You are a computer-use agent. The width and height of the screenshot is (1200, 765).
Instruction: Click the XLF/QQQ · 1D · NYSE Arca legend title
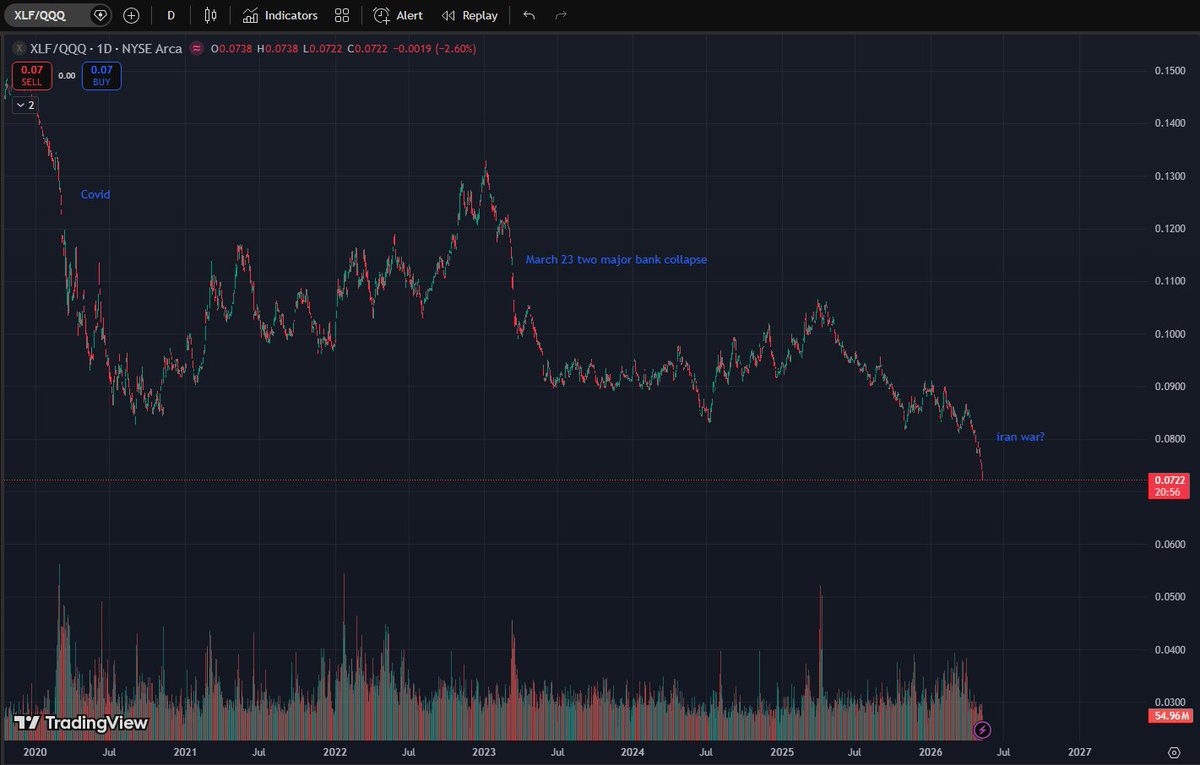click(x=107, y=48)
